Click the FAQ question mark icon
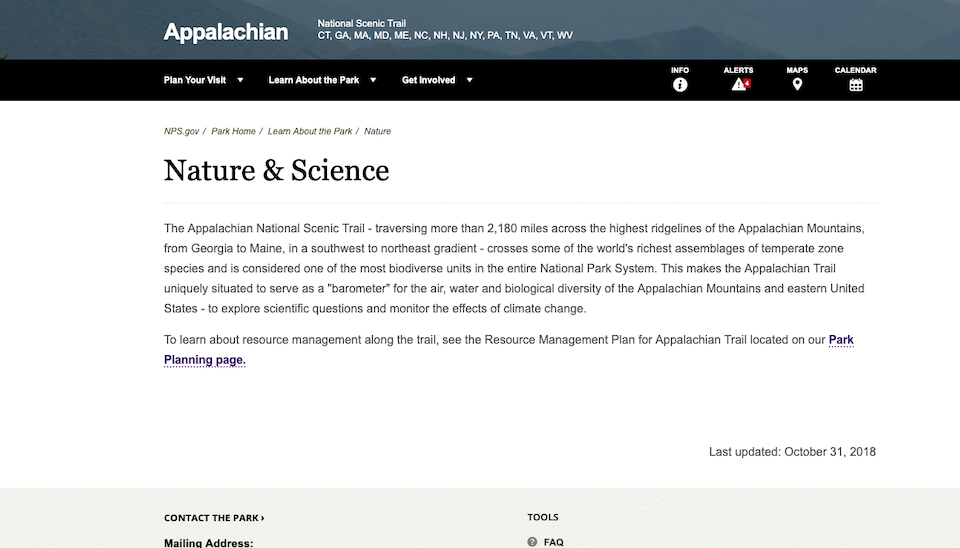Viewport: 960px width, 548px height. tap(532, 542)
